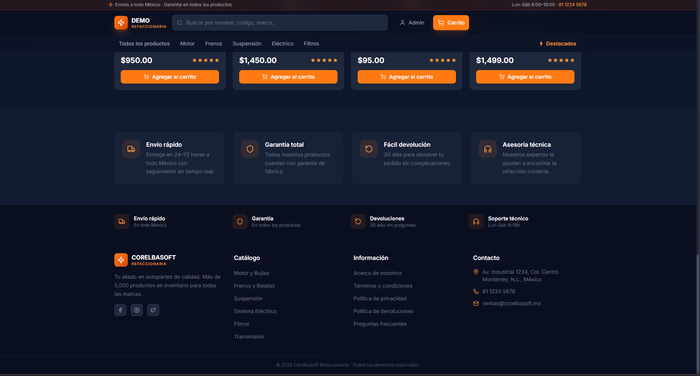The width and height of the screenshot is (700, 376).
Task: Open the Instagram social icon
Action: click(x=137, y=310)
